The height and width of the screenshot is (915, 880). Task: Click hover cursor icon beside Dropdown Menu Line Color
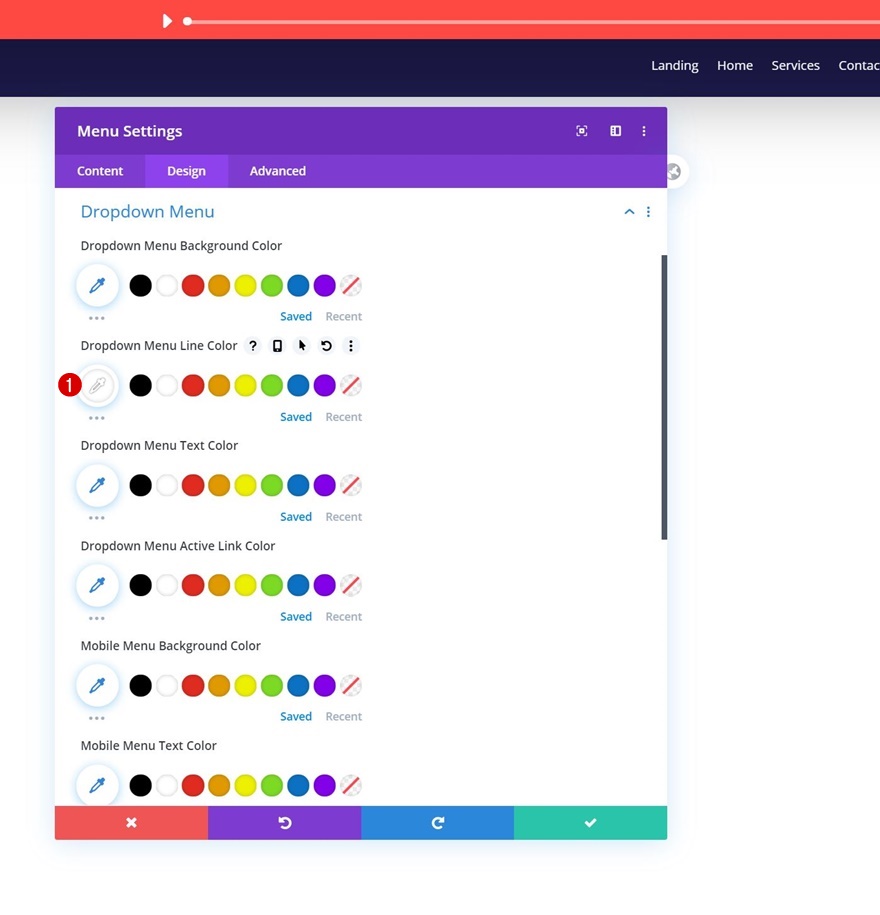[x=302, y=346]
